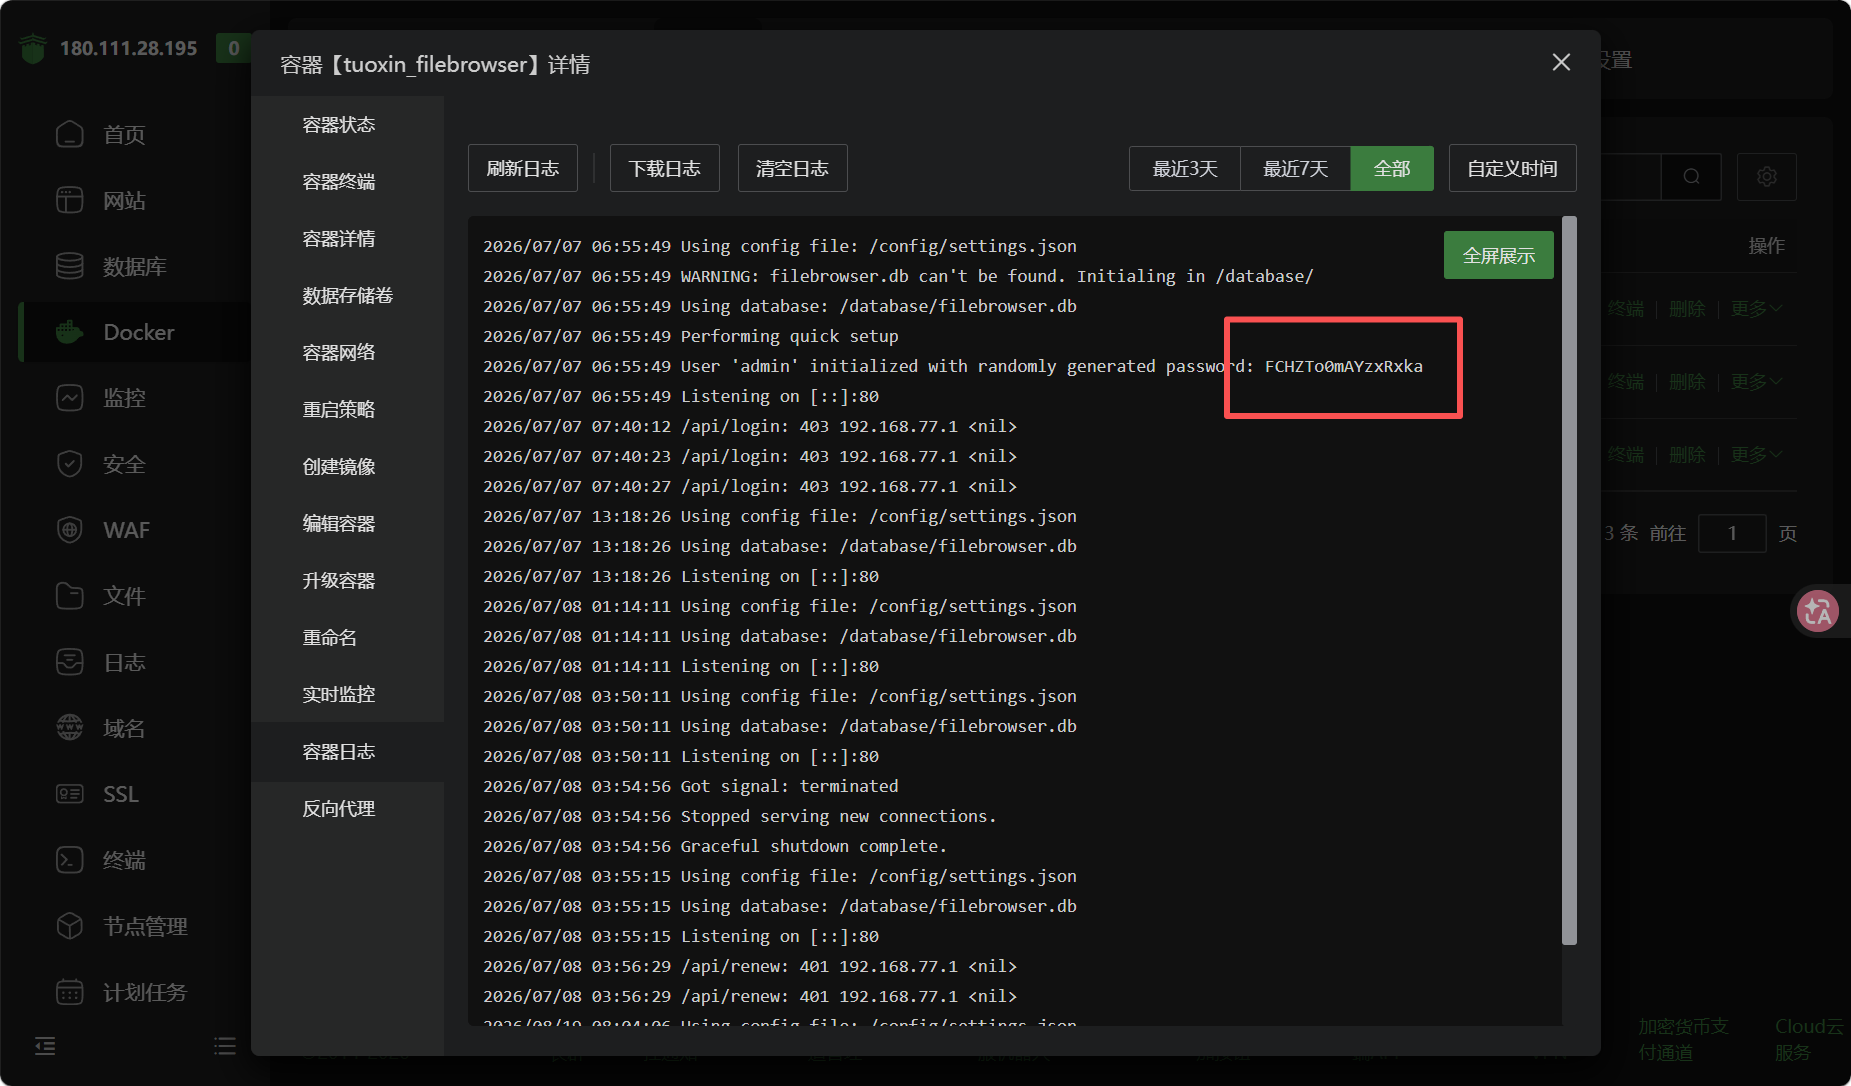The width and height of the screenshot is (1851, 1086).
Task: Click the generated password FCHZTo0mAYzxRxka
Action: click(1343, 366)
